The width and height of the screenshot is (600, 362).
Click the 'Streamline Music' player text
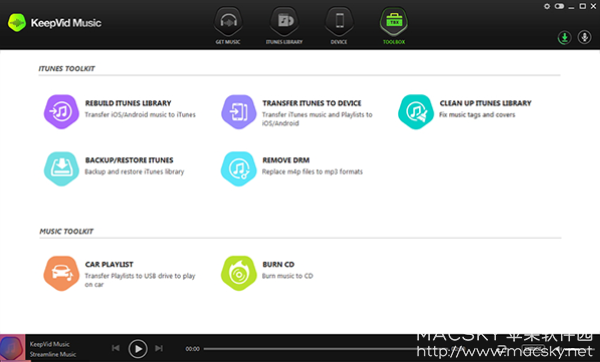[53, 354]
